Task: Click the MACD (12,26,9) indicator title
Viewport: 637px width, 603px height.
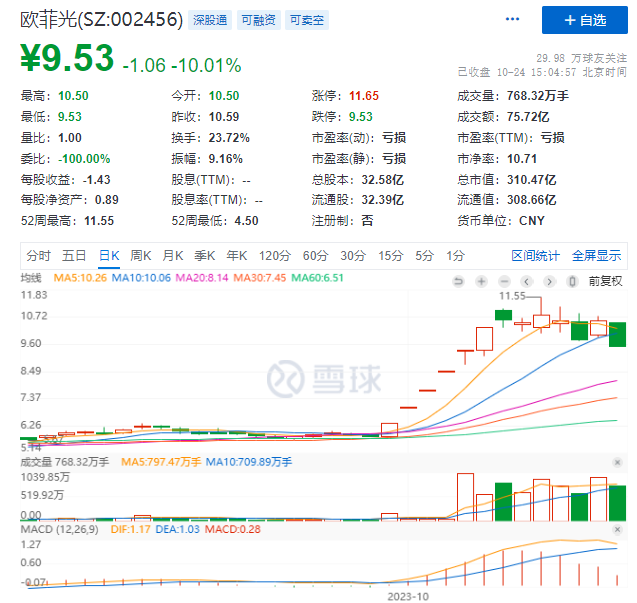Action: 60,529
